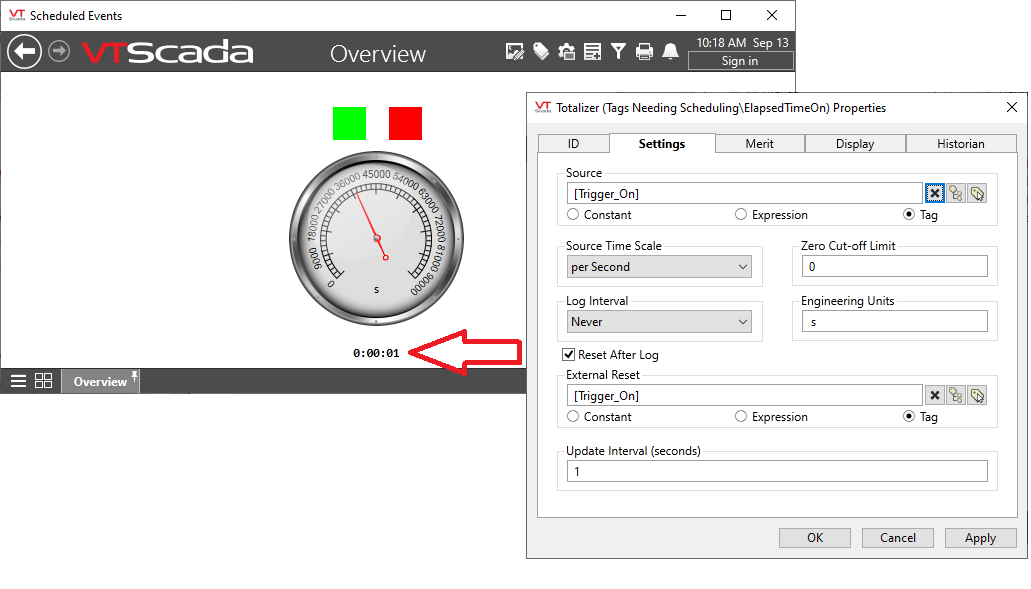Screen dimensions: 1031x589
Task: Open alarms with the bell icon
Action: point(671,51)
